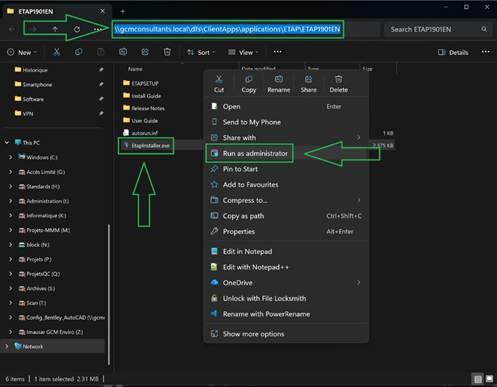Click Cut in the context menu

219,84
